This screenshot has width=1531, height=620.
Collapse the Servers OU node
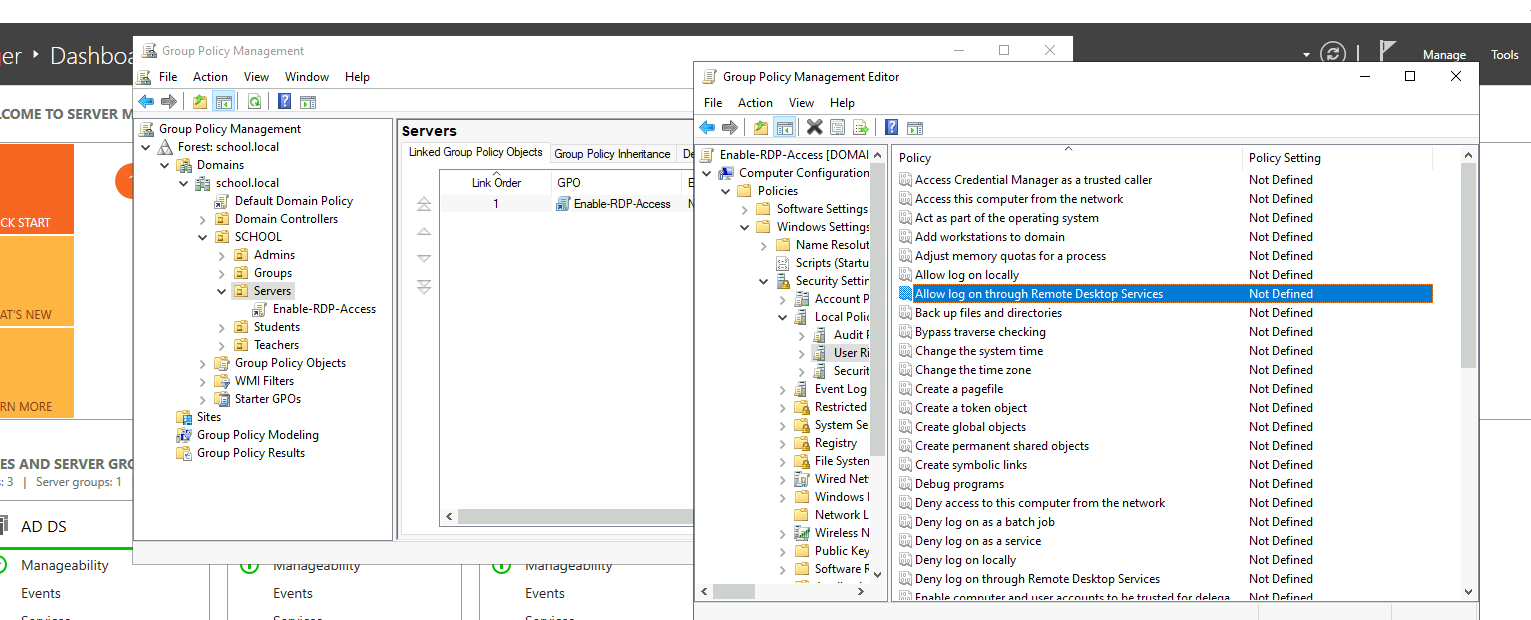[x=221, y=291]
